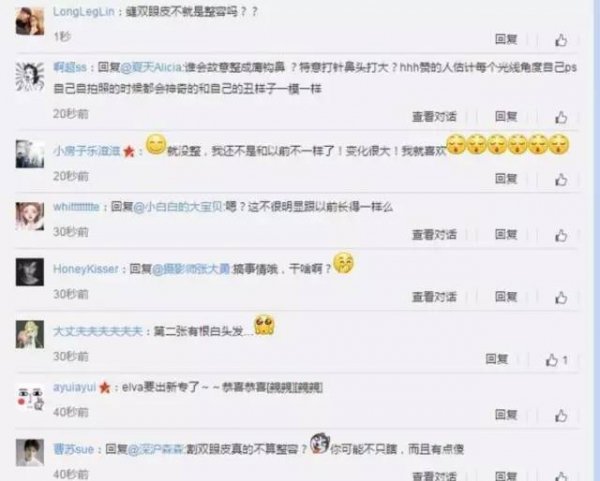Open HoneyKisser's dark avatar
Viewport: 600px width, 481px height.
click(30, 272)
